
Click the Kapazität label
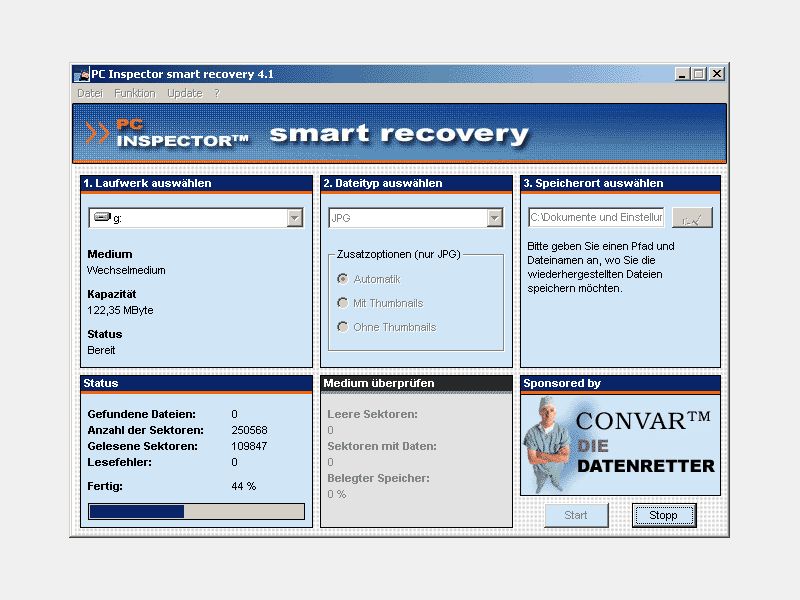(112, 294)
